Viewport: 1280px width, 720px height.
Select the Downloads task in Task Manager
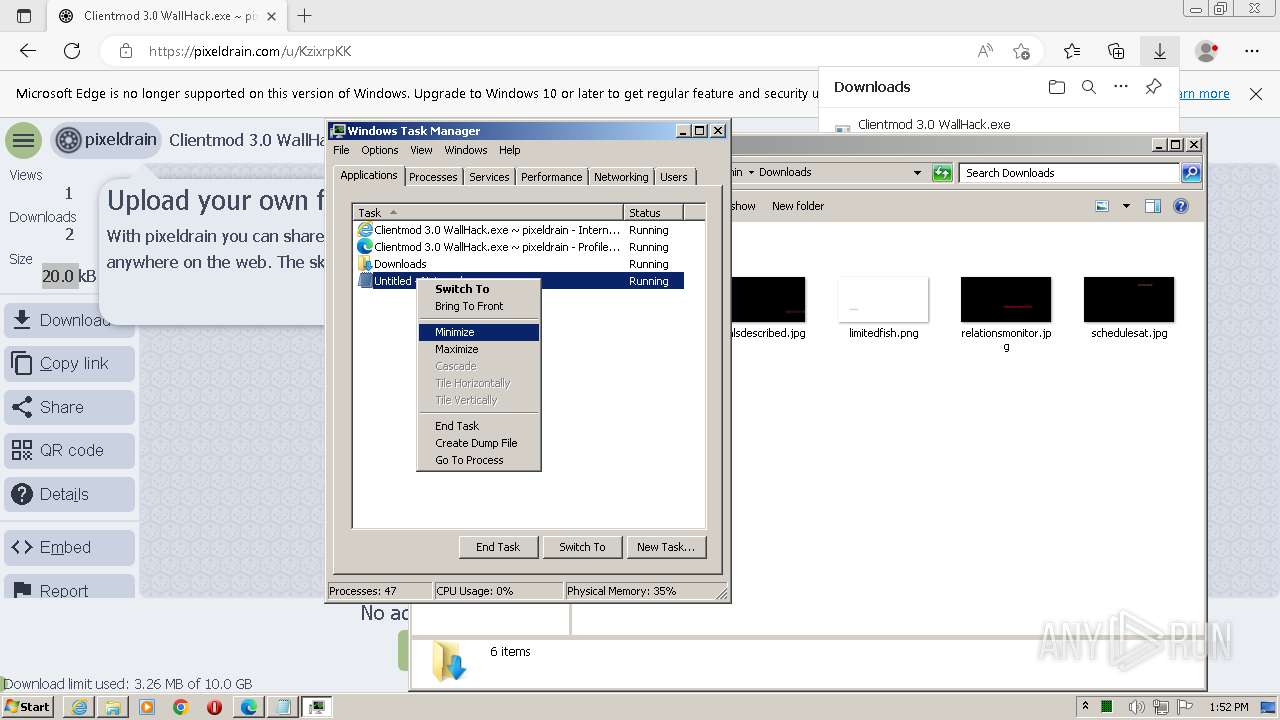[519, 264]
